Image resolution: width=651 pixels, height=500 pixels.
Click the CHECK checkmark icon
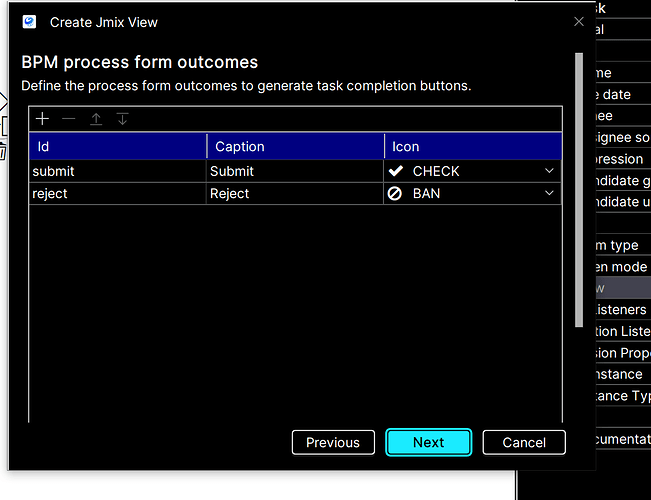coord(396,171)
